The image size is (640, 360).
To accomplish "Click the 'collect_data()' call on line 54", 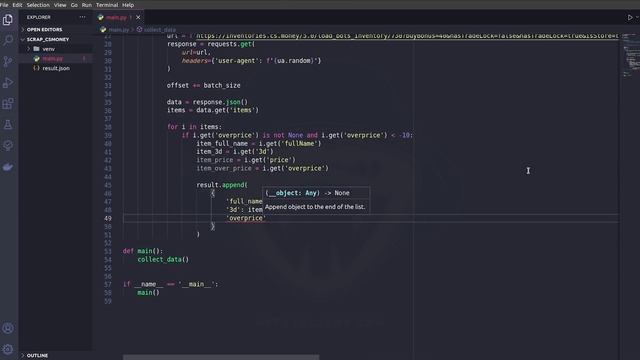I will (163, 259).
